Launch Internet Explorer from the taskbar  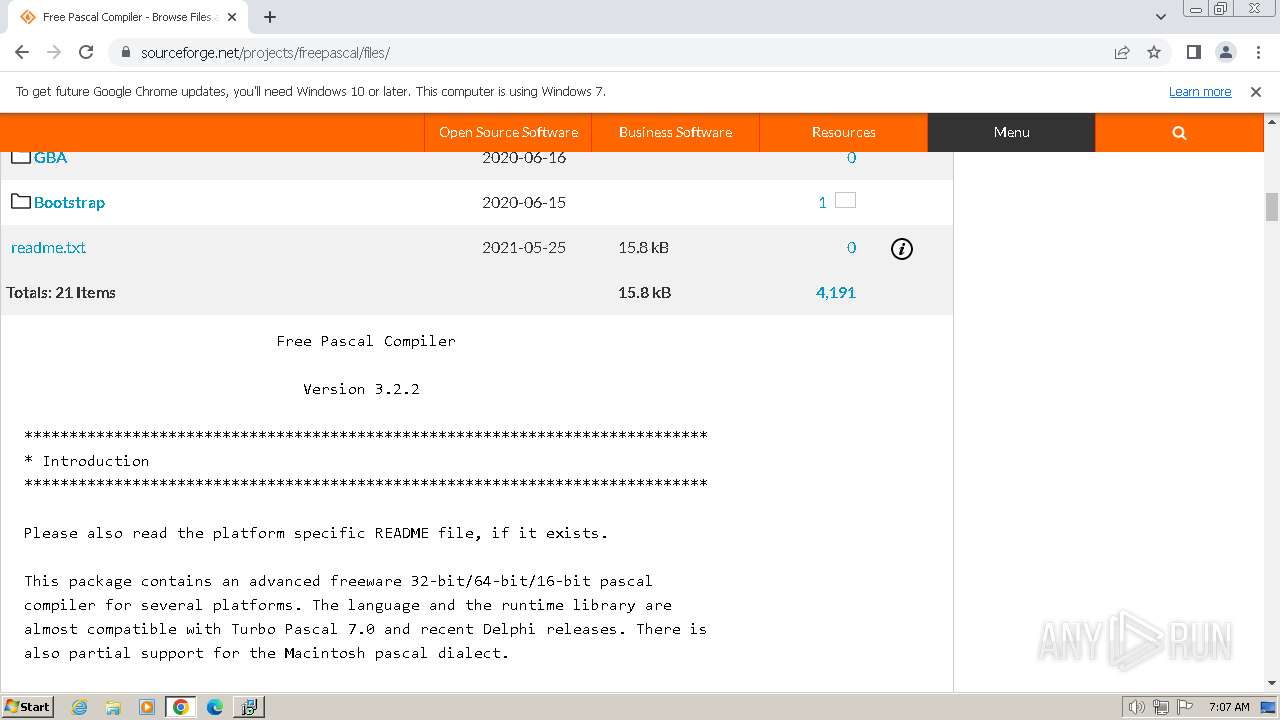click(79, 707)
